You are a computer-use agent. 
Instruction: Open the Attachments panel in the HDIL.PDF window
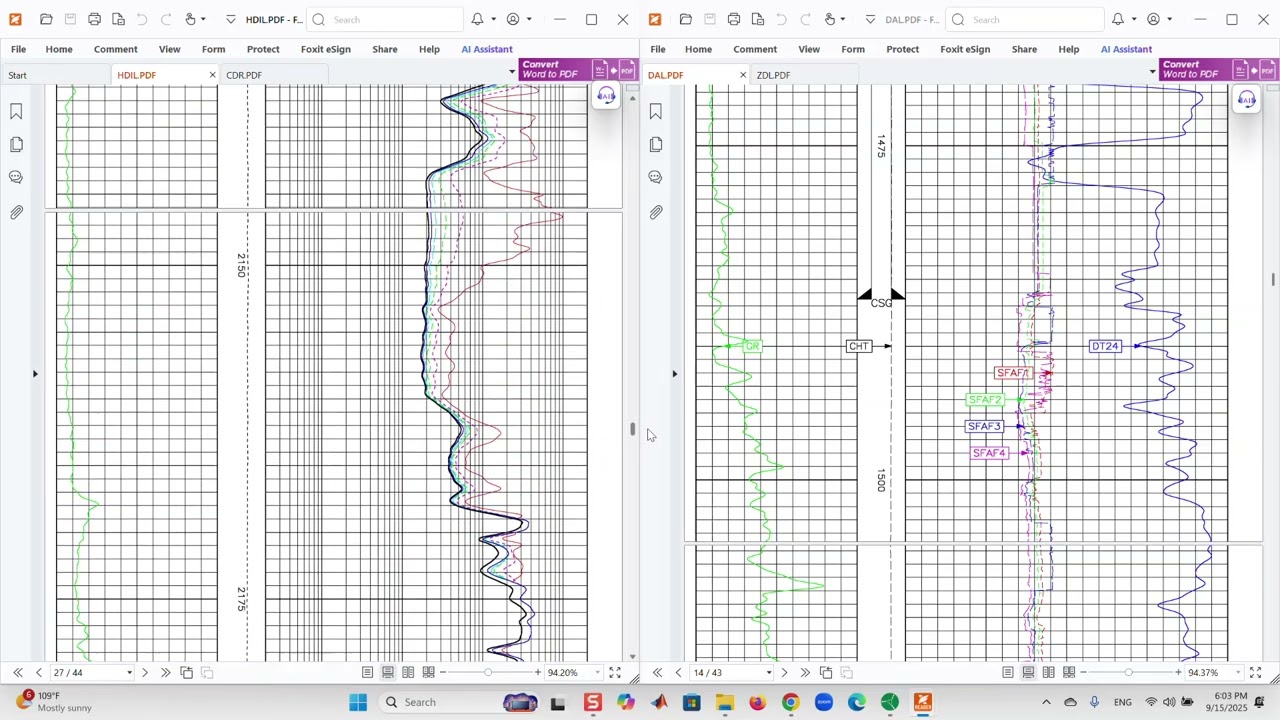(x=16, y=212)
